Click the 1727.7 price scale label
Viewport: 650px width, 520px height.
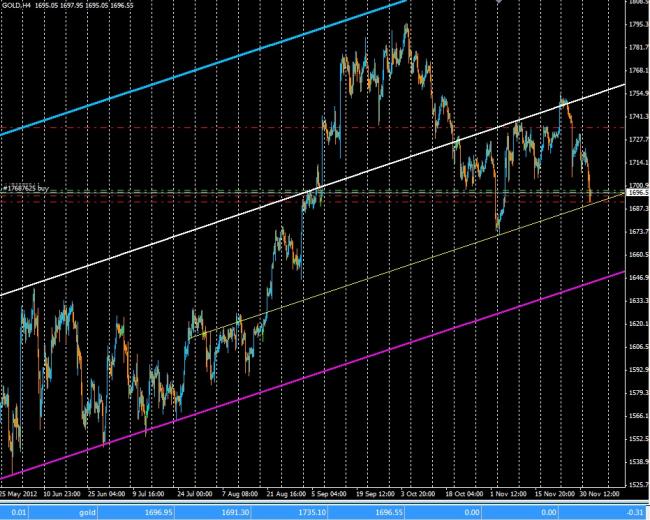[x=638, y=140]
